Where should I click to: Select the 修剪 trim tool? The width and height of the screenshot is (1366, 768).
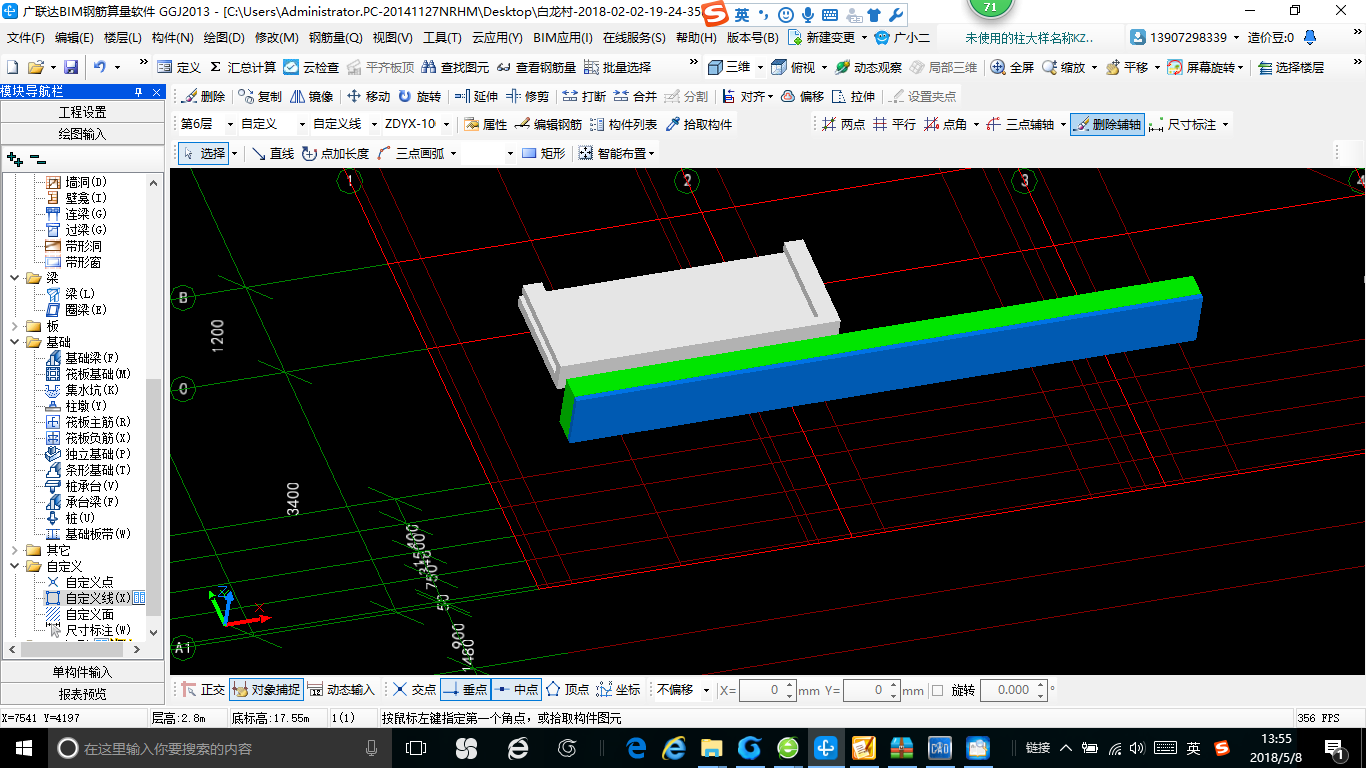pyautogui.click(x=527, y=97)
